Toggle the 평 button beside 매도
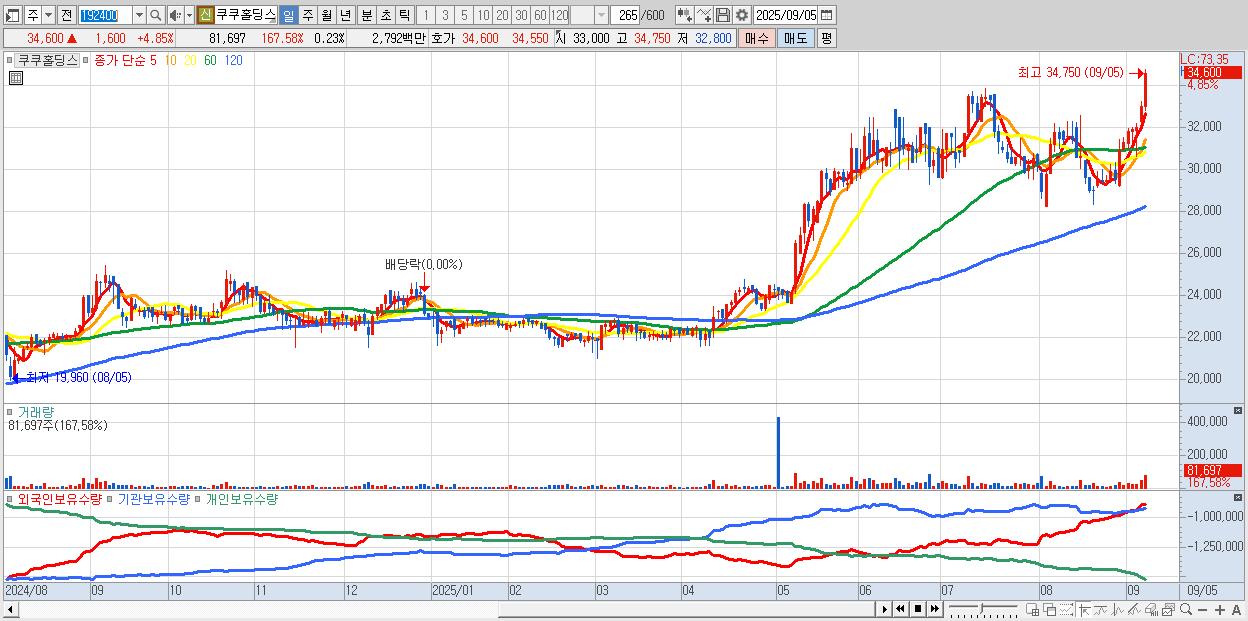 click(826, 38)
